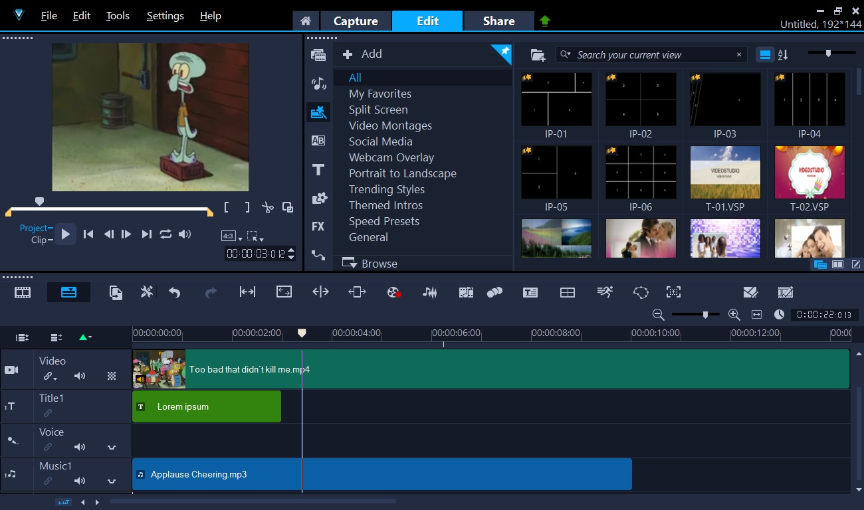Open the Sound Mixer
864x510 pixels.
pyautogui.click(x=430, y=292)
